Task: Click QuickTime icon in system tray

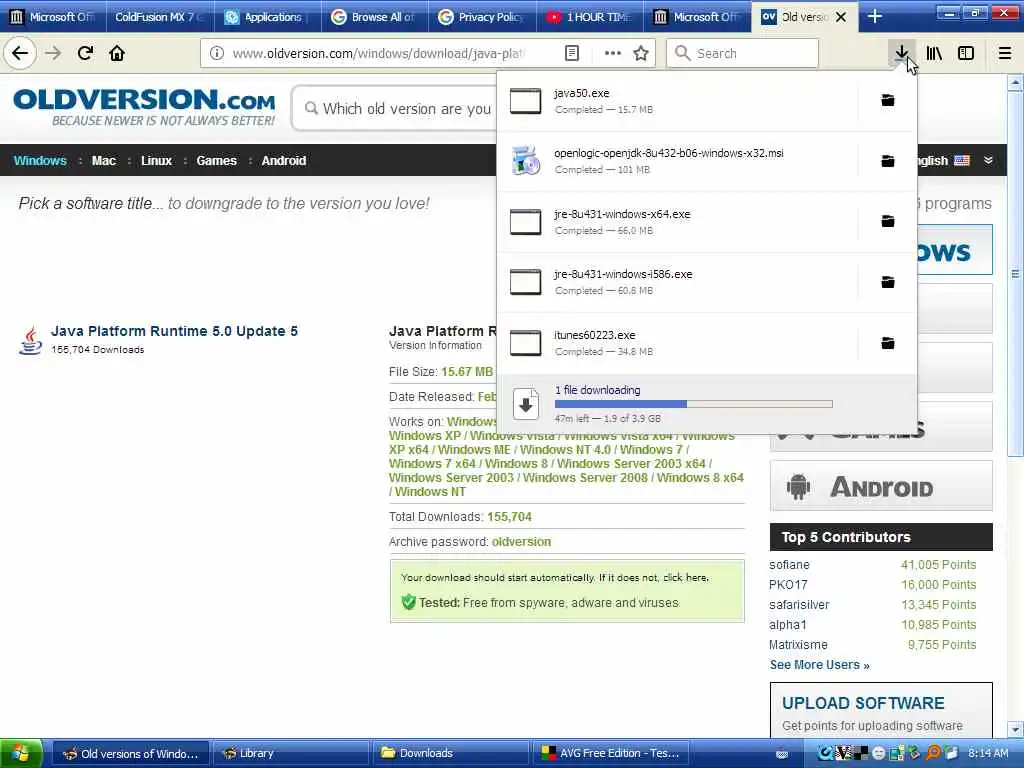Action: (x=825, y=754)
